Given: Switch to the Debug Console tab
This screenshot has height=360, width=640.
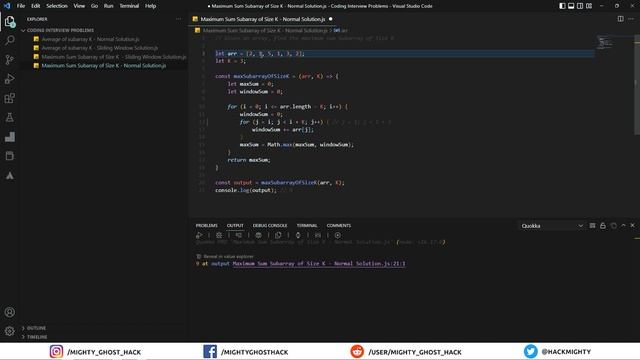Looking at the screenshot, I should click(x=270, y=225).
